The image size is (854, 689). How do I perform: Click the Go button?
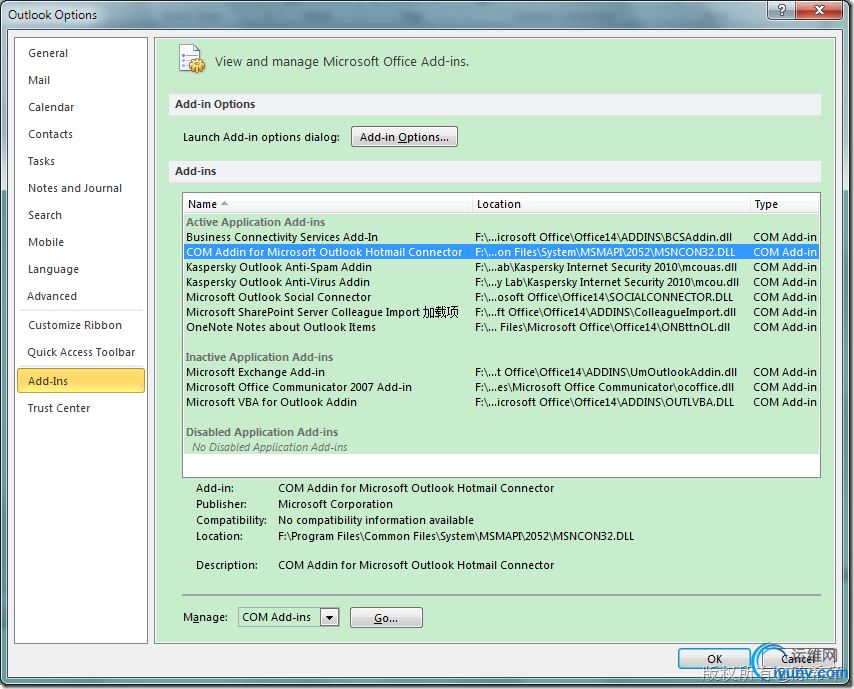(386, 618)
